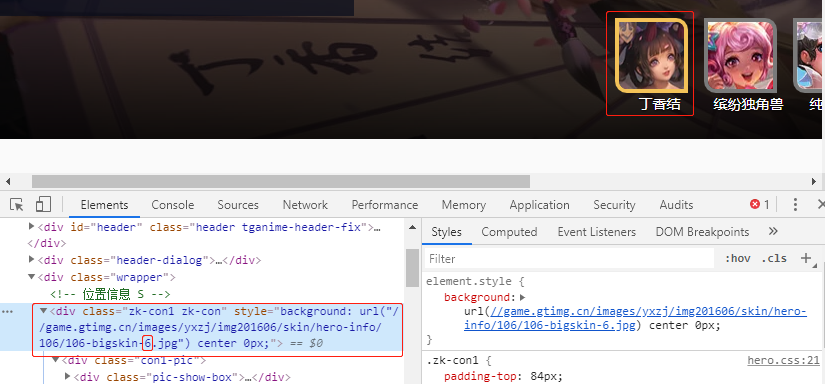This screenshot has height=384, width=825.
Task: Show more style tabs with double chevron
Action: (773, 231)
